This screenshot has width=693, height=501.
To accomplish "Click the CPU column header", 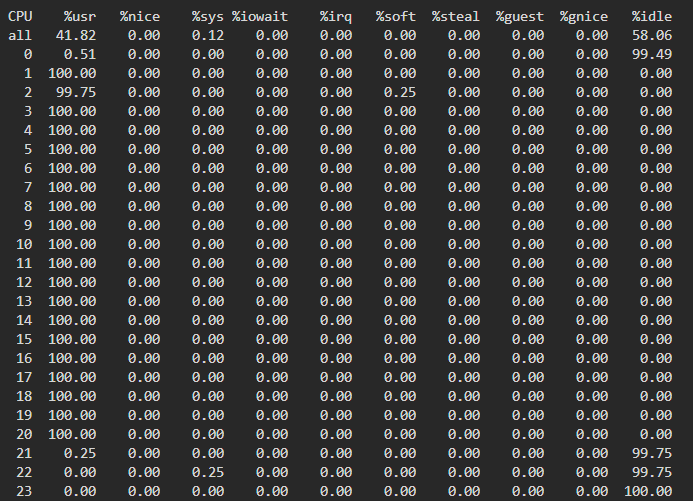I will coord(21,16).
